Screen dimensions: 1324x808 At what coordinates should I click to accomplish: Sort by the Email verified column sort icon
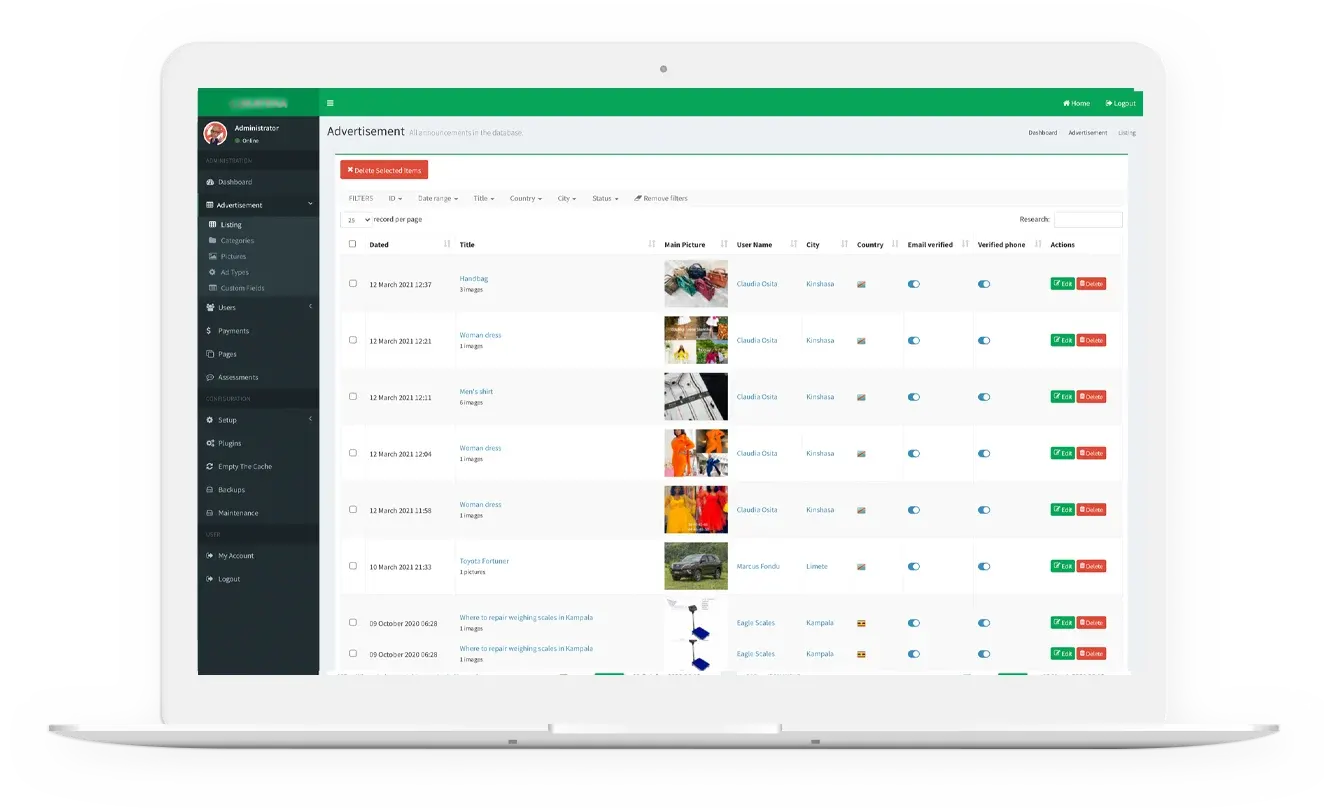tap(965, 244)
